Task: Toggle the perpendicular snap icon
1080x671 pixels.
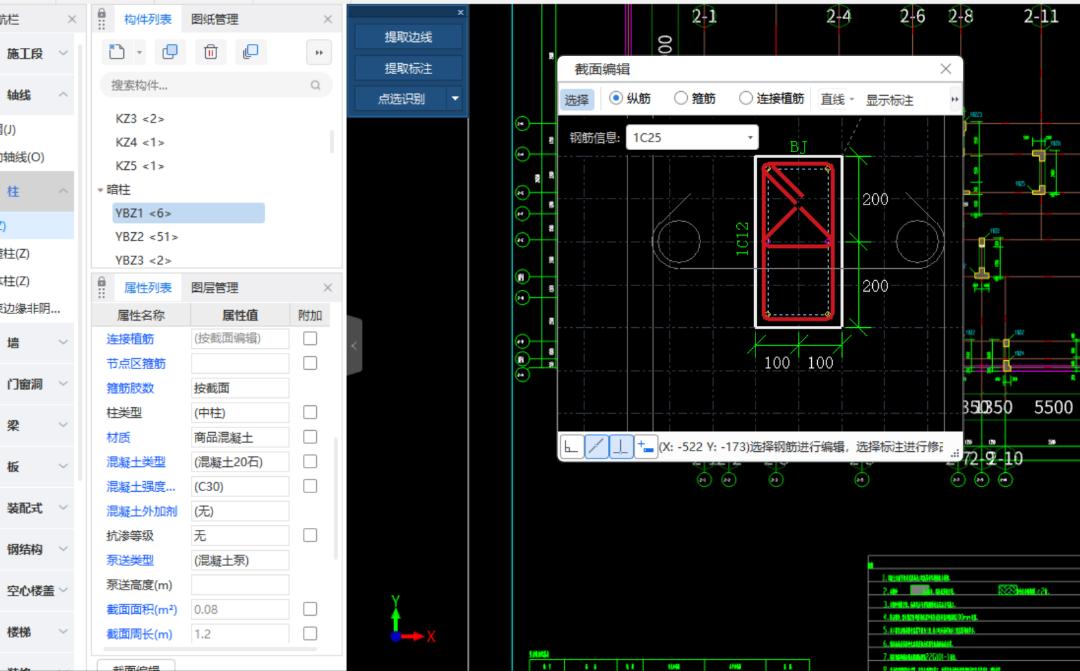Action: point(621,447)
